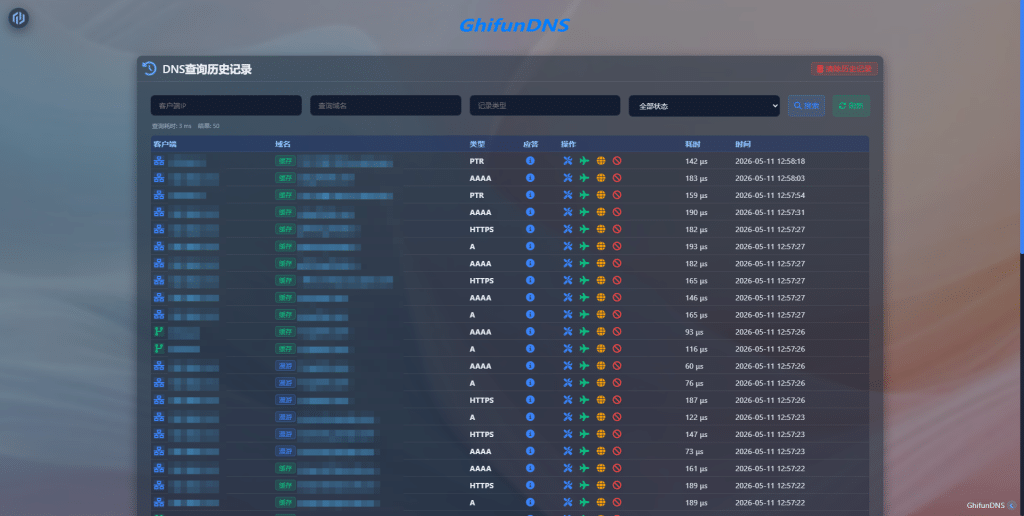Click the green branch client icon in the 93 µs row
Viewport: 1024px width, 516px height.
pos(159,331)
